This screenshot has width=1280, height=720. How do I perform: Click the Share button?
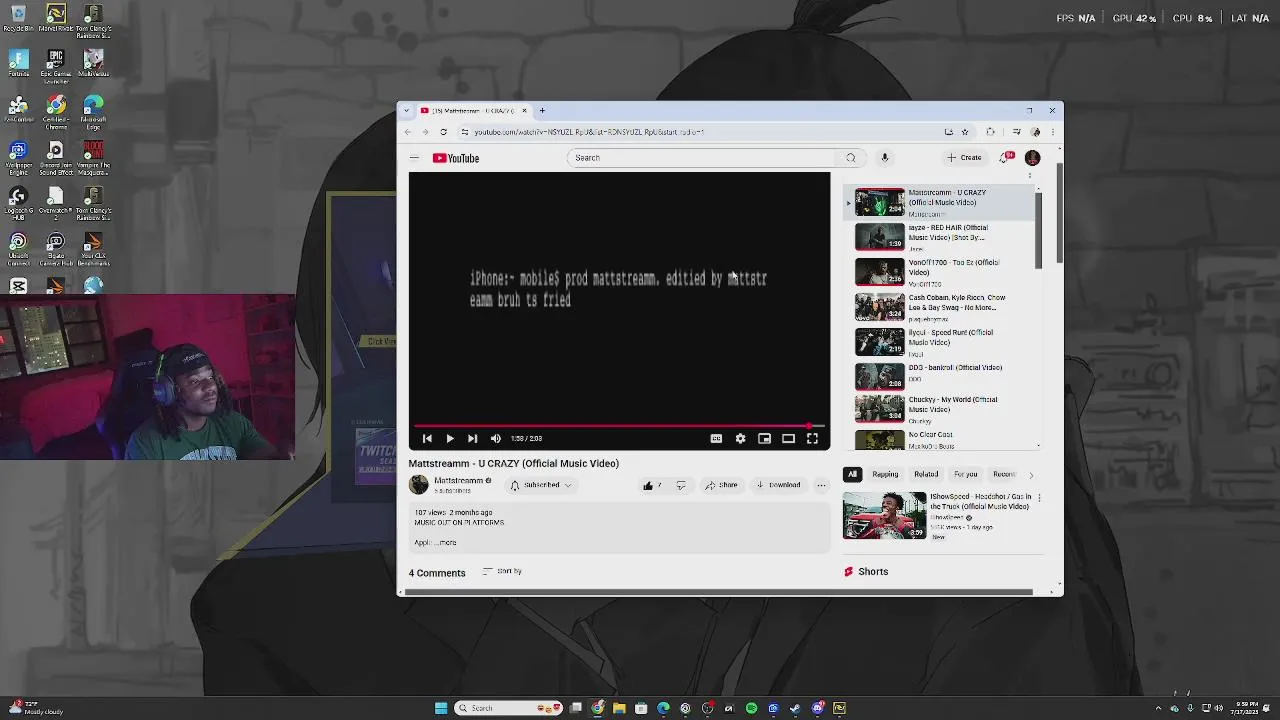pyautogui.click(x=721, y=485)
